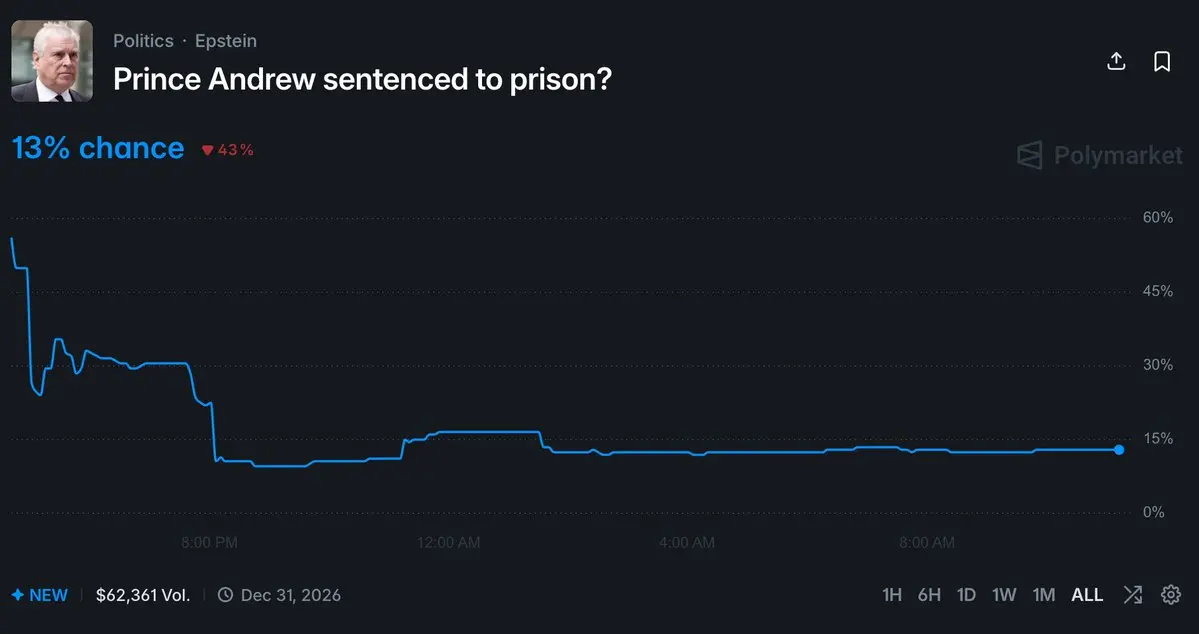This screenshot has width=1199, height=634.
Task: Switch chart to 1W range
Action: 1004,595
